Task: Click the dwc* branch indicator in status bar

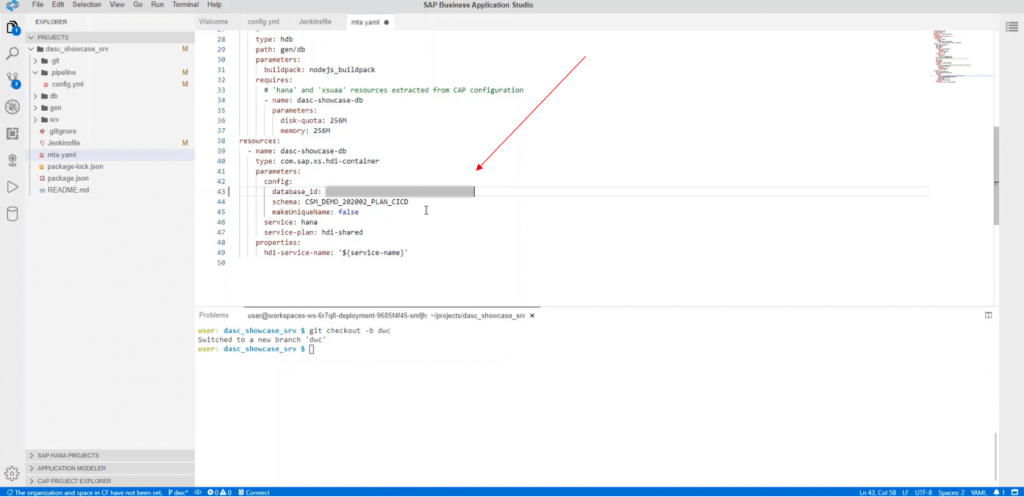Action: pos(178,492)
